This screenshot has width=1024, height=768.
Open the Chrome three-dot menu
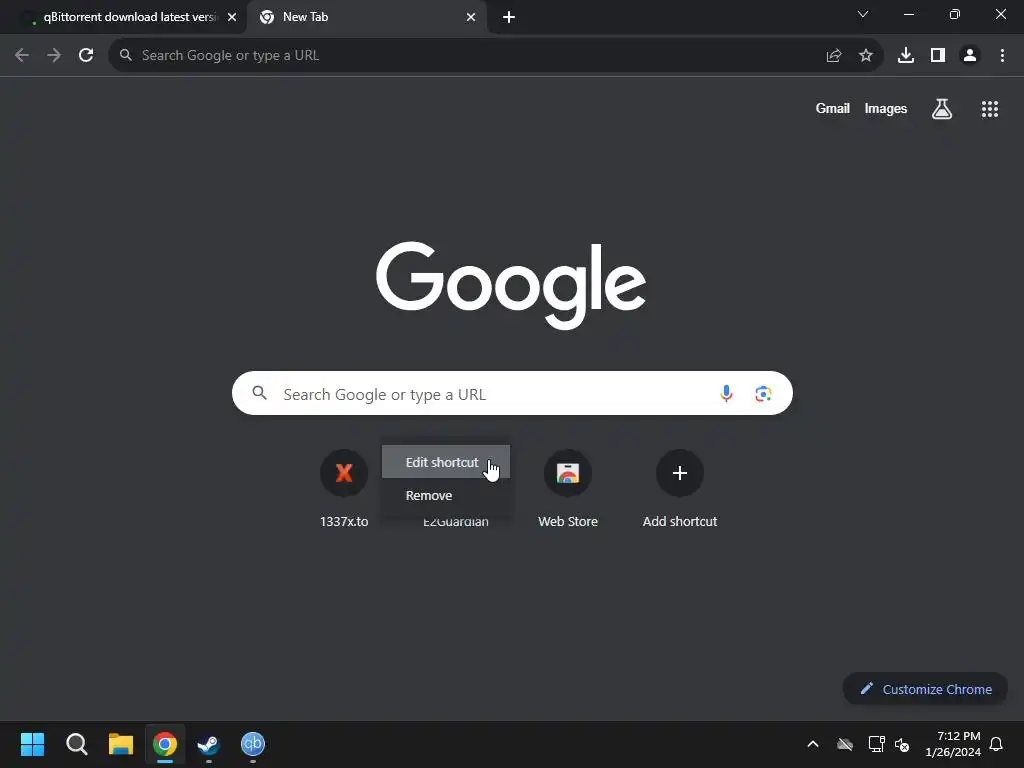[1002, 56]
